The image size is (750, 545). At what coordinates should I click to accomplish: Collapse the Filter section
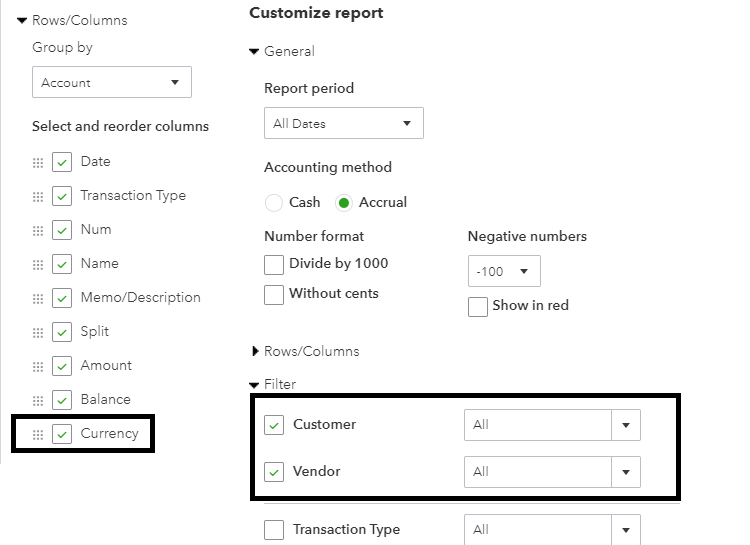(x=255, y=385)
